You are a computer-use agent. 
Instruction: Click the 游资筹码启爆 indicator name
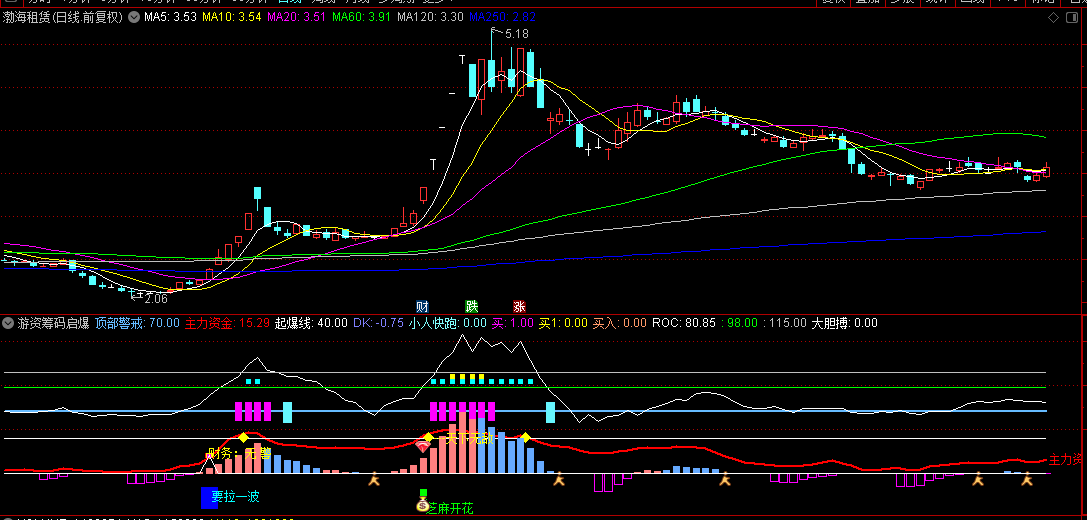54,323
